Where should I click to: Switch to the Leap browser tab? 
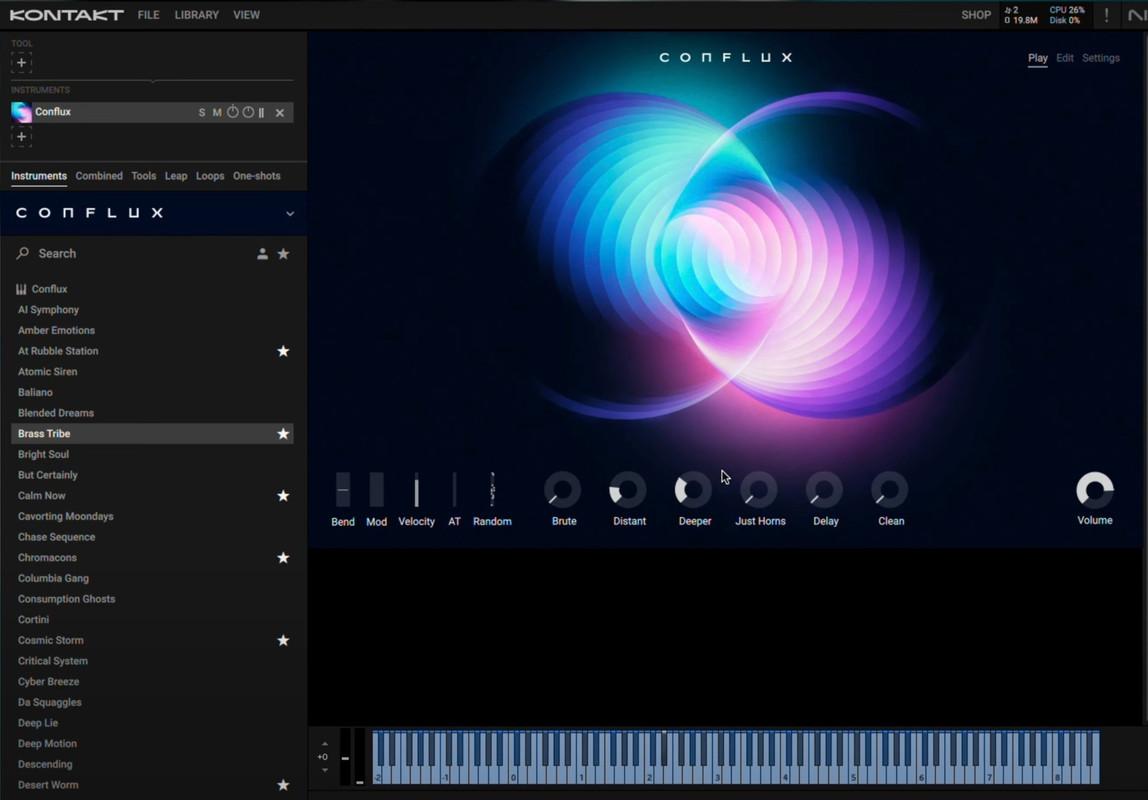coord(176,176)
